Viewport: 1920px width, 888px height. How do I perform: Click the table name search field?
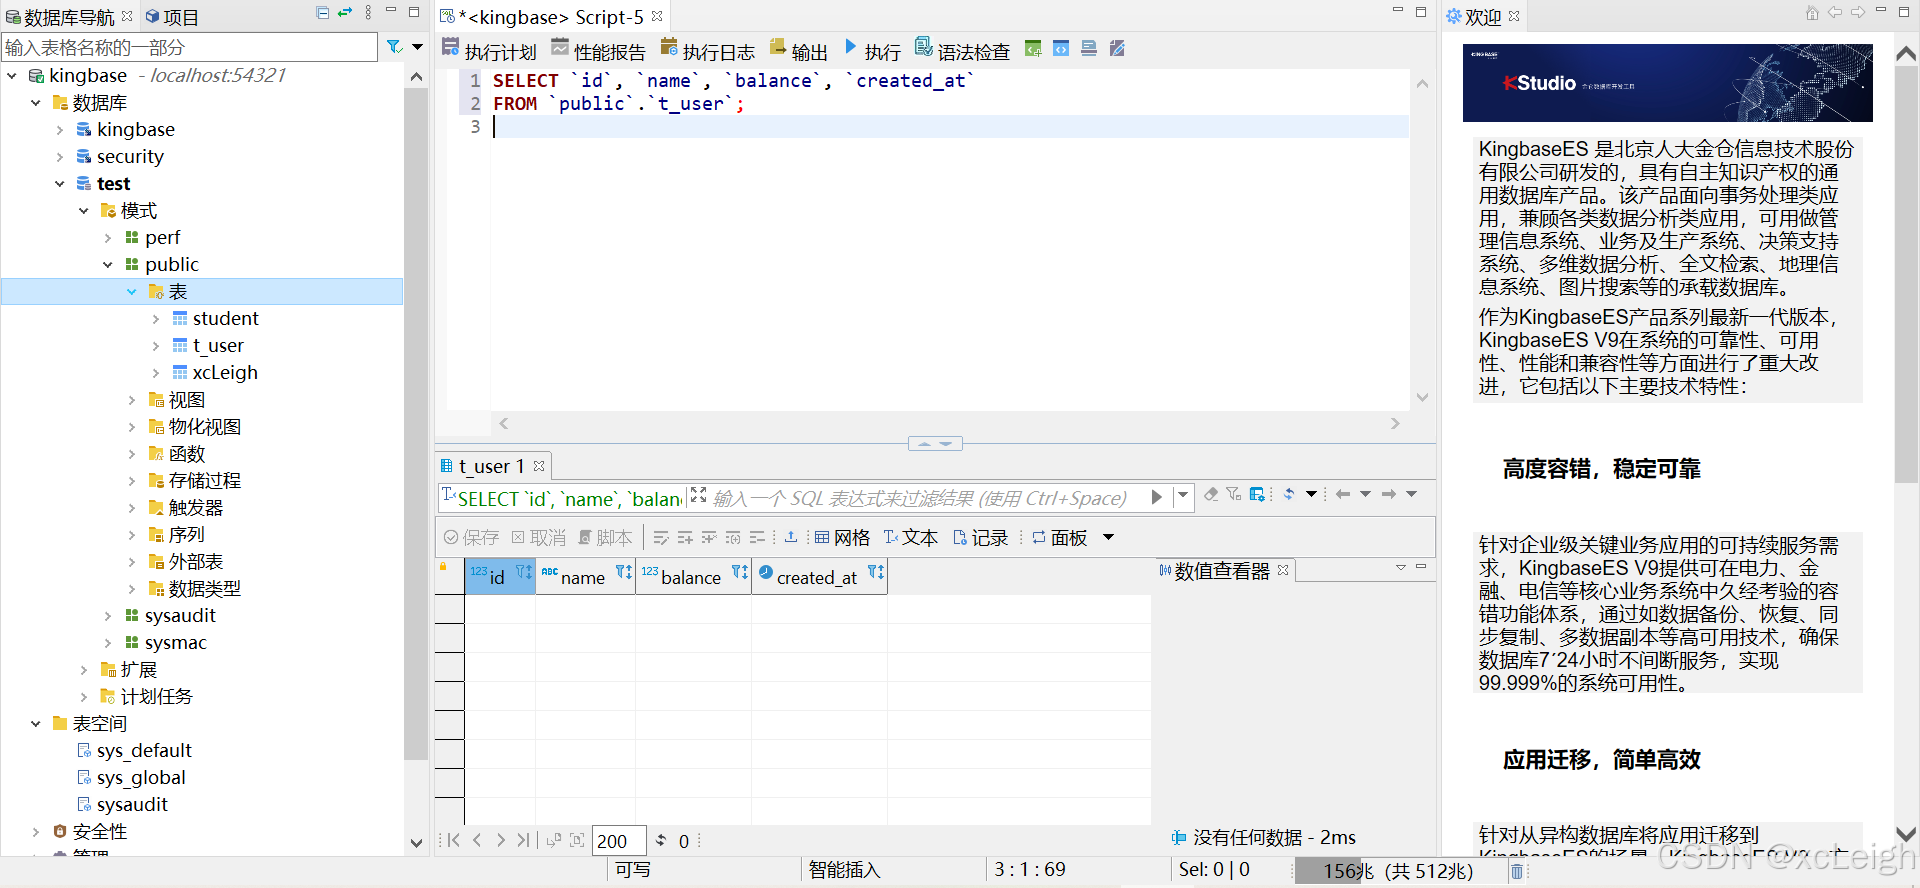coord(190,47)
